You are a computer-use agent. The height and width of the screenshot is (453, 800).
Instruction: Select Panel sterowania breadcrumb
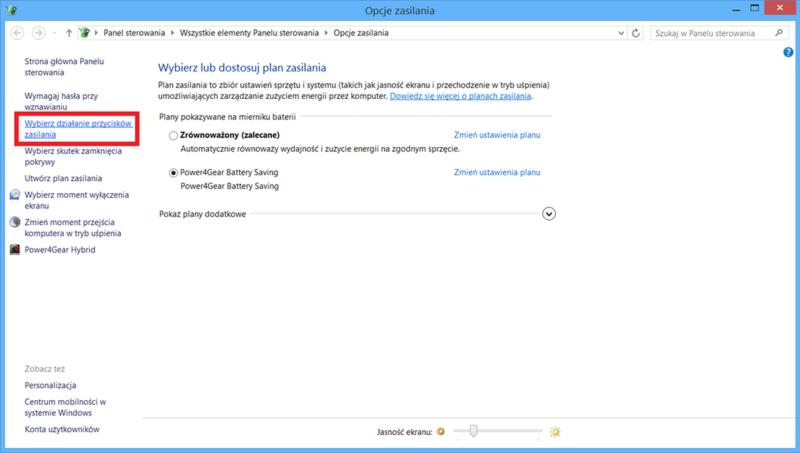134,33
